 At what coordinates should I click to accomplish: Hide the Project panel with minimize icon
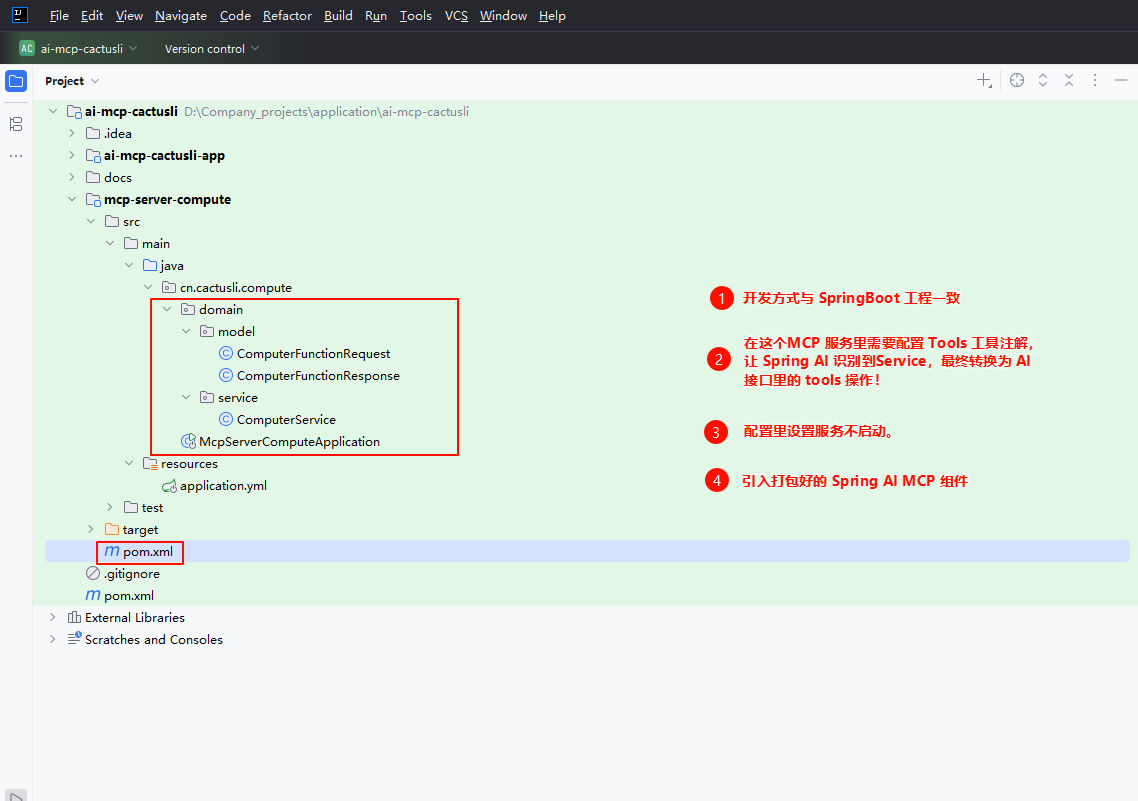(x=1121, y=81)
